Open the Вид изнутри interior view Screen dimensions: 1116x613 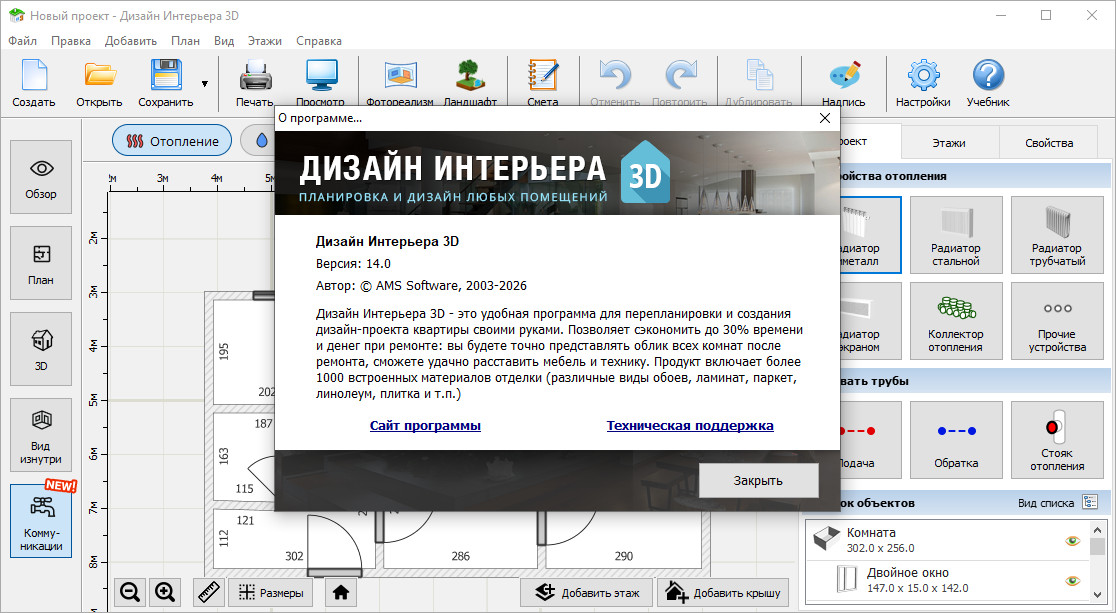coord(41,435)
